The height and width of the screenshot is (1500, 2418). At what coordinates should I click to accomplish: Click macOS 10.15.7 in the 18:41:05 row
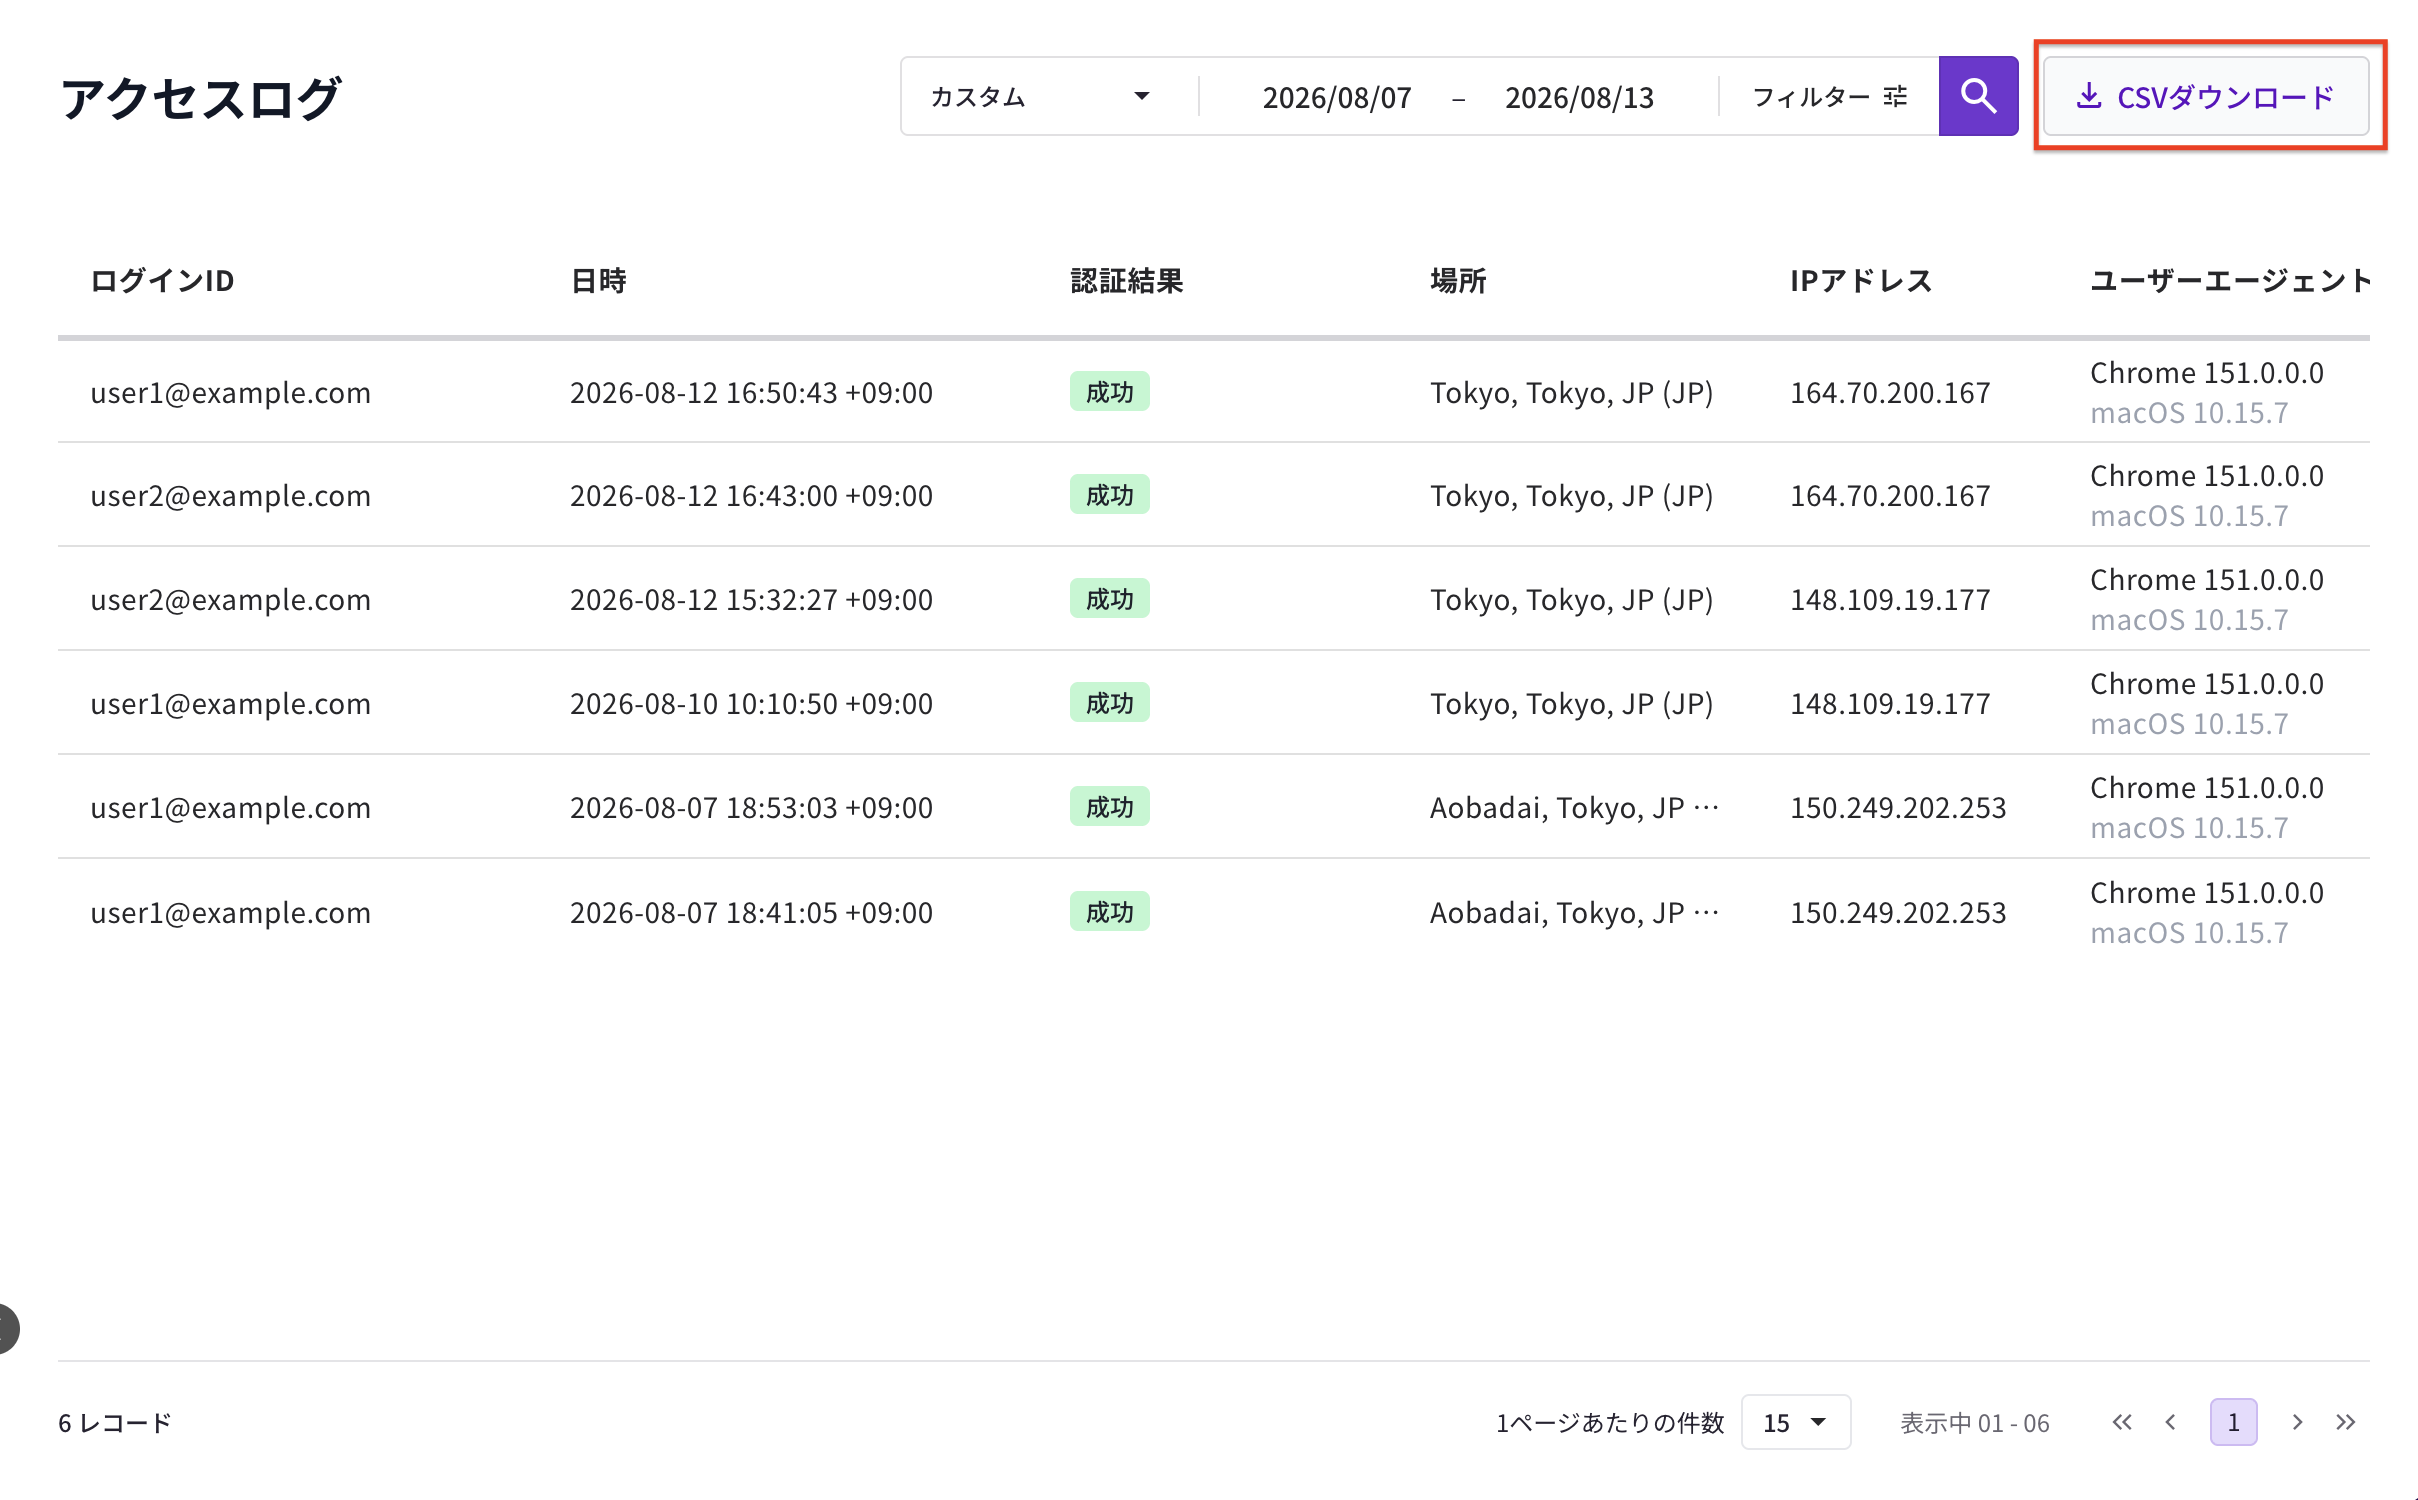[2188, 932]
